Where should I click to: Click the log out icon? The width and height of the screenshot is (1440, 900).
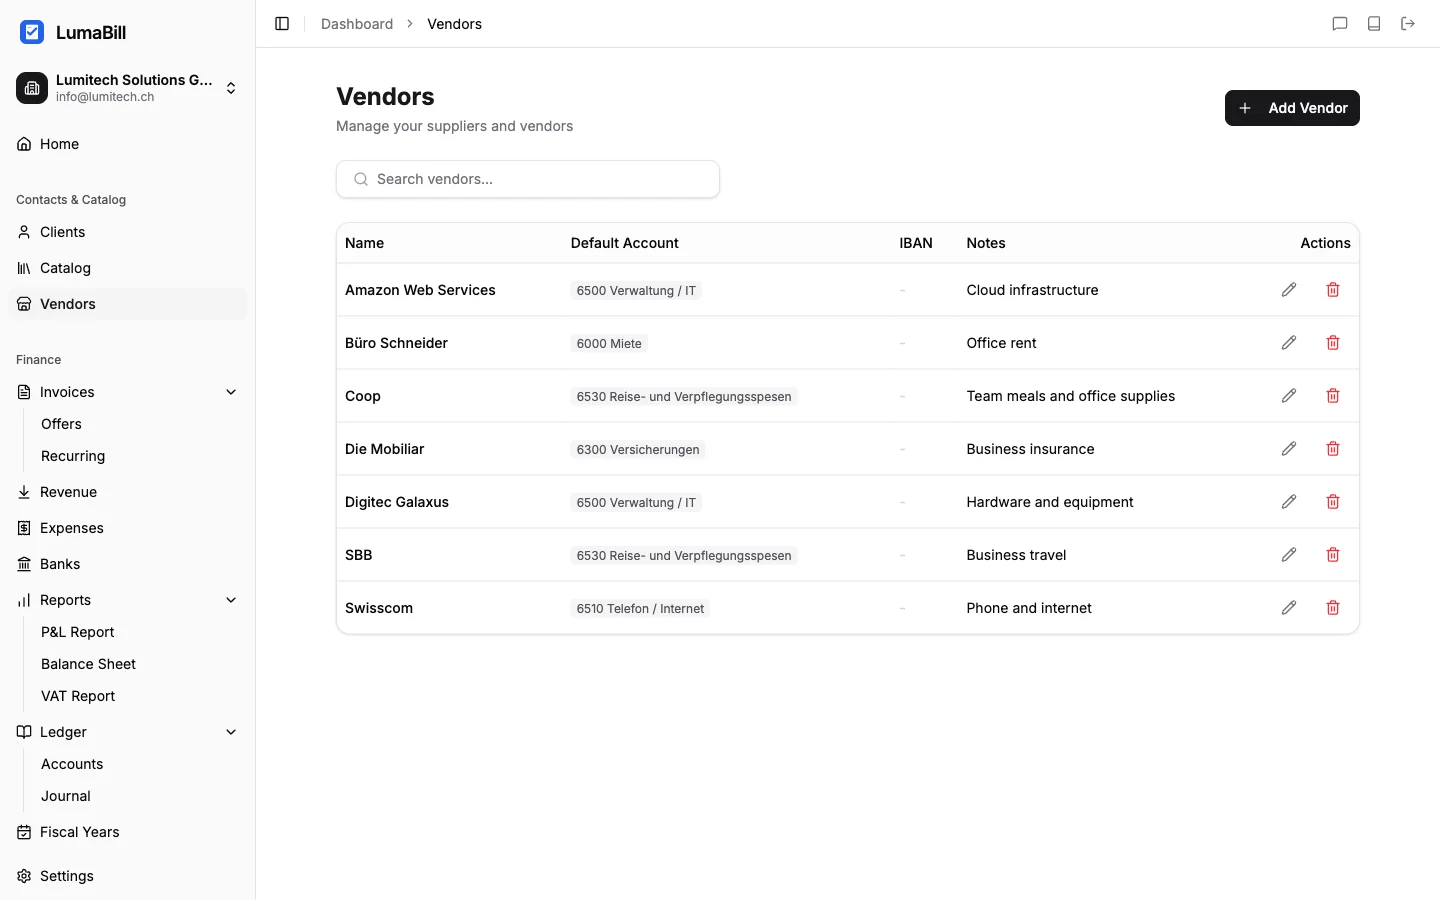click(1408, 24)
